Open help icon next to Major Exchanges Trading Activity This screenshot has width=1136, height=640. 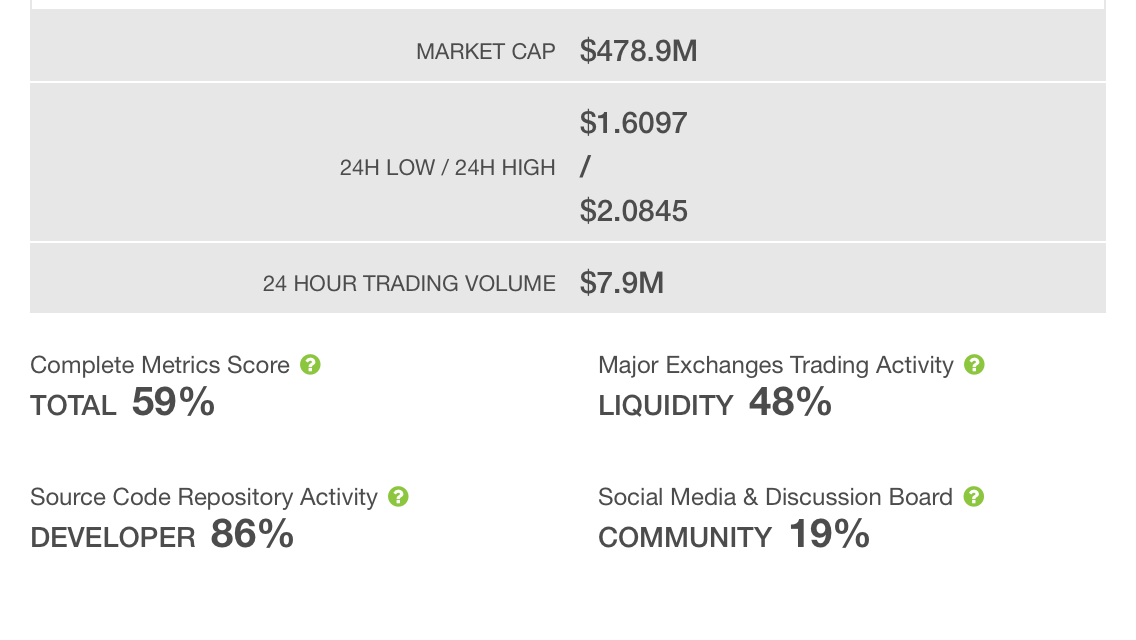(974, 365)
